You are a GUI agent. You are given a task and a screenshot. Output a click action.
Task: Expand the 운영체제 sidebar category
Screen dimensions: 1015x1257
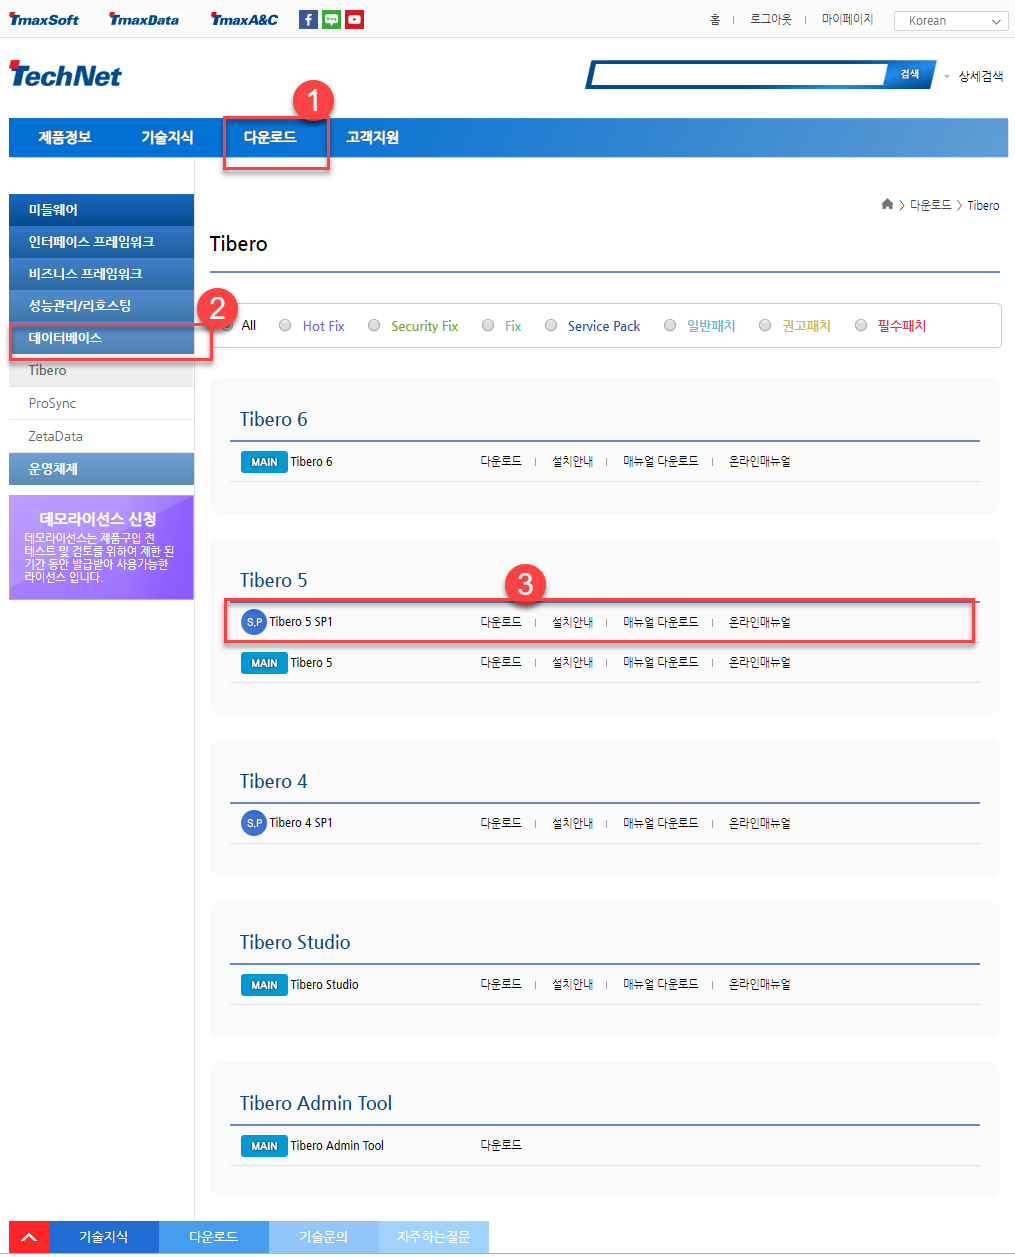pyautogui.click(x=101, y=469)
